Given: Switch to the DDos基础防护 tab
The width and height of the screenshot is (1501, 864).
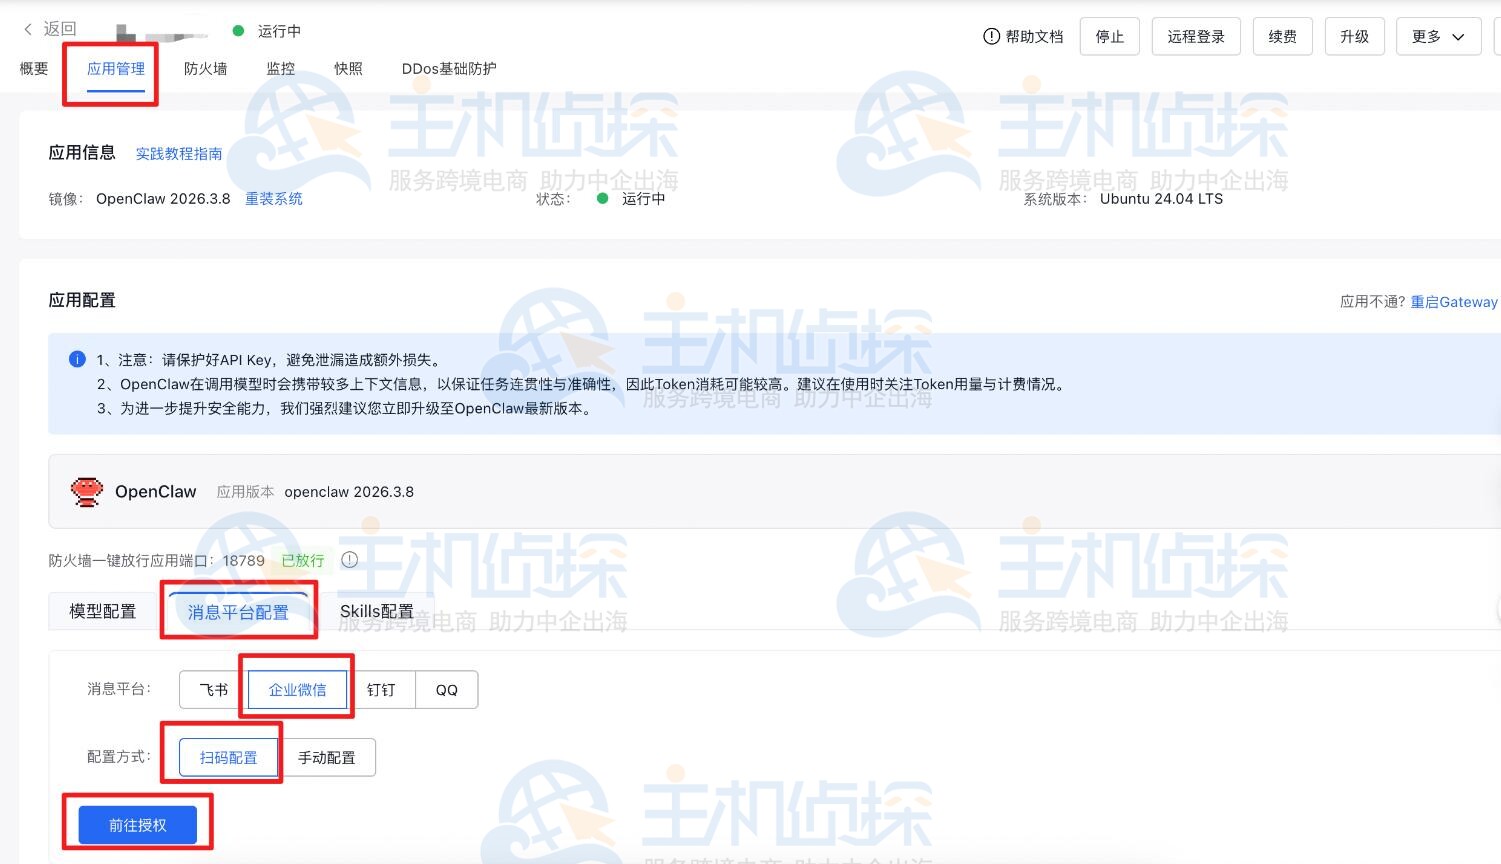Looking at the screenshot, I should pos(447,68).
